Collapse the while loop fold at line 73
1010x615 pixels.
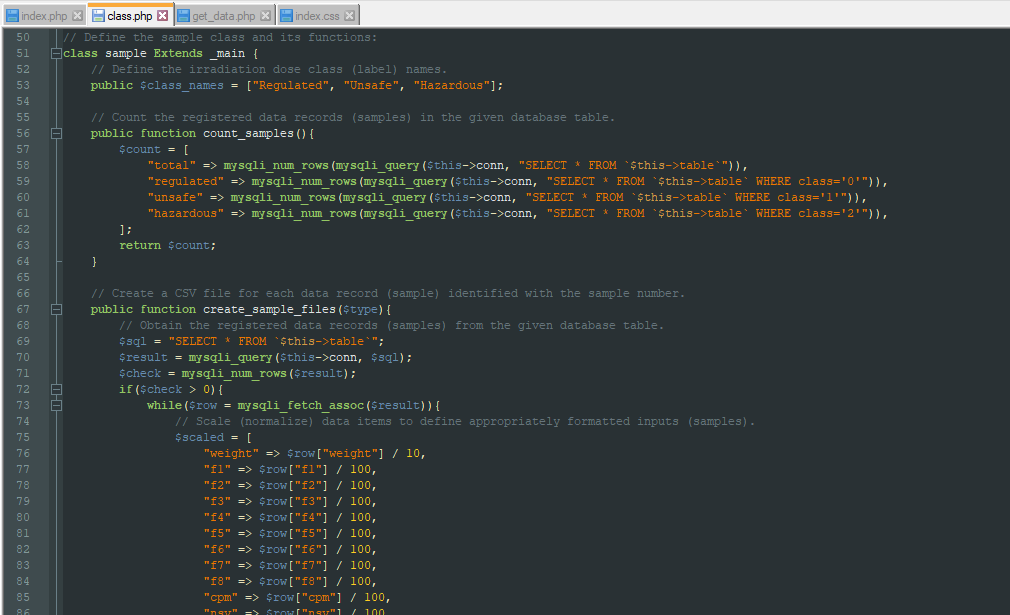pyautogui.click(x=56, y=405)
